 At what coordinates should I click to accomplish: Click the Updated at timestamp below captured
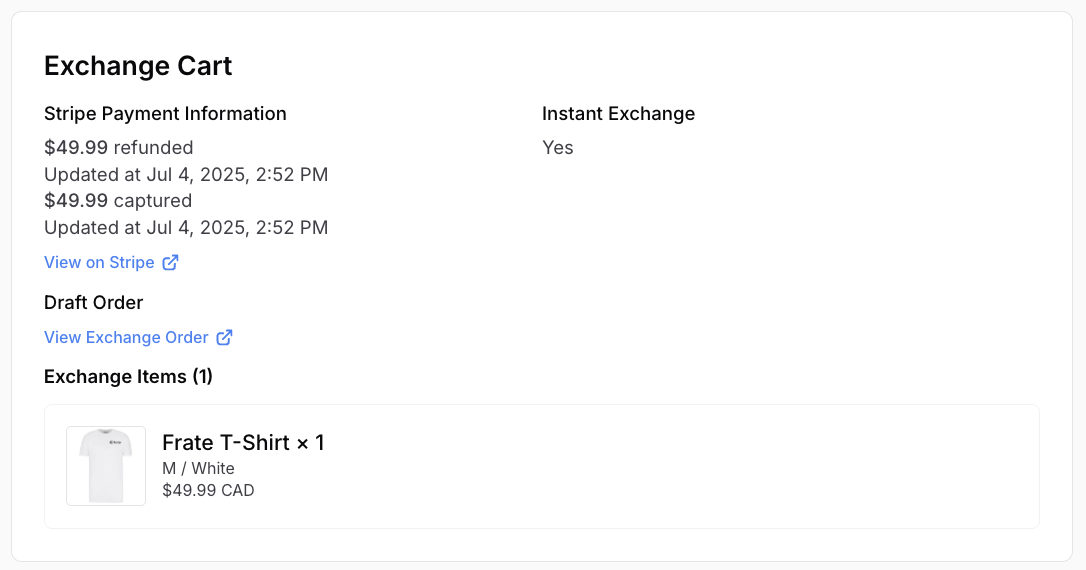(186, 228)
